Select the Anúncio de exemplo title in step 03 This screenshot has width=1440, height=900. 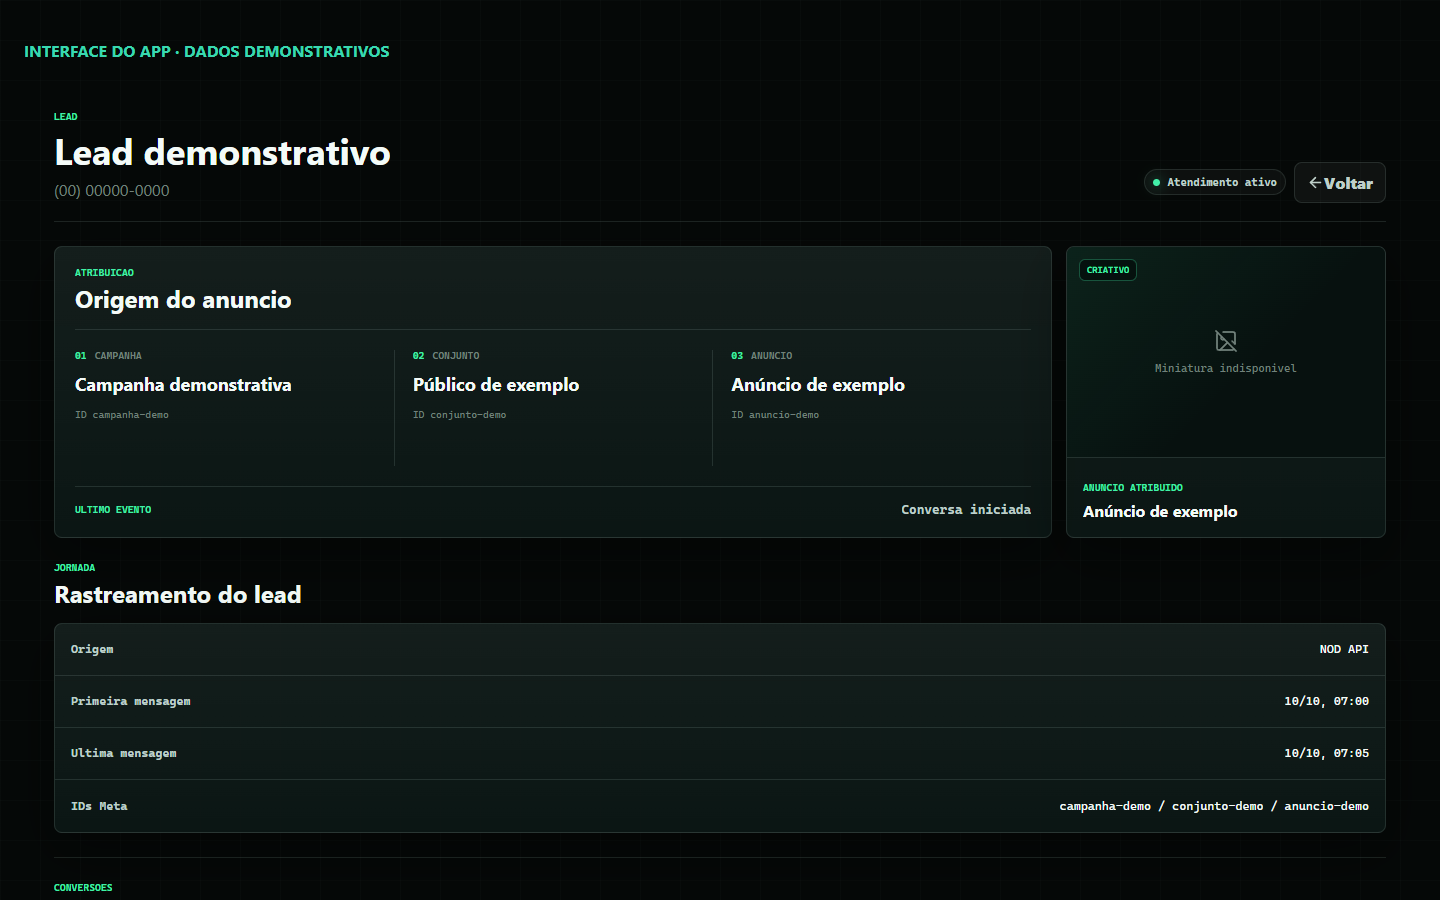[x=818, y=385]
